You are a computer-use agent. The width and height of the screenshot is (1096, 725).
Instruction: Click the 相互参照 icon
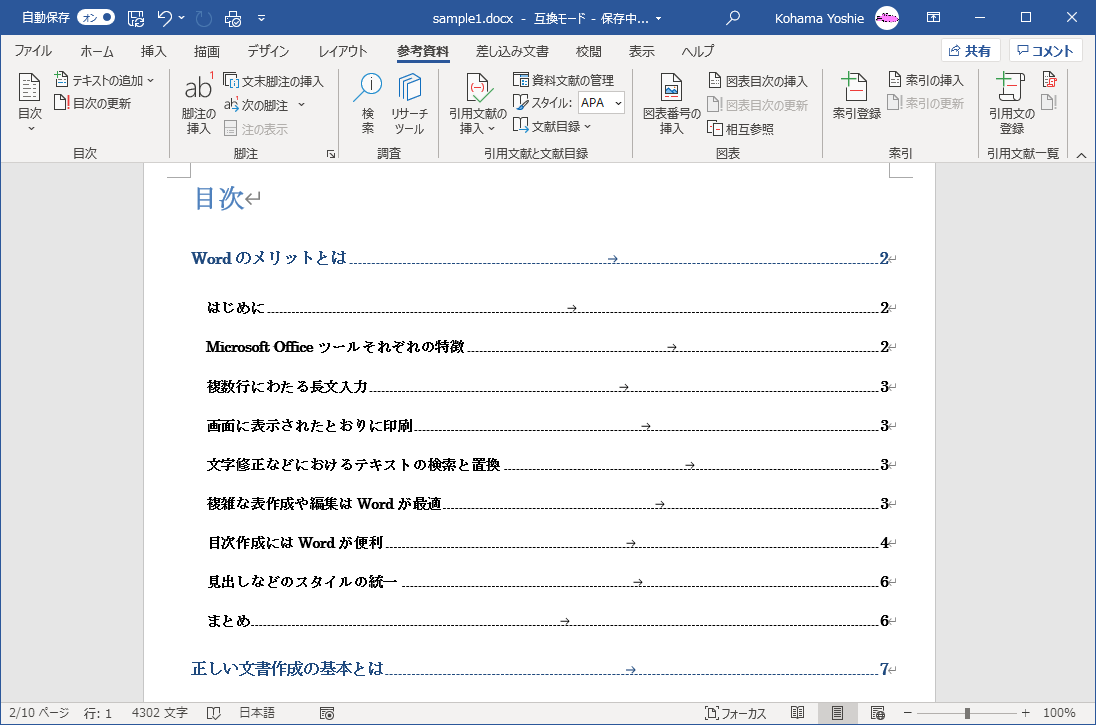point(740,129)
